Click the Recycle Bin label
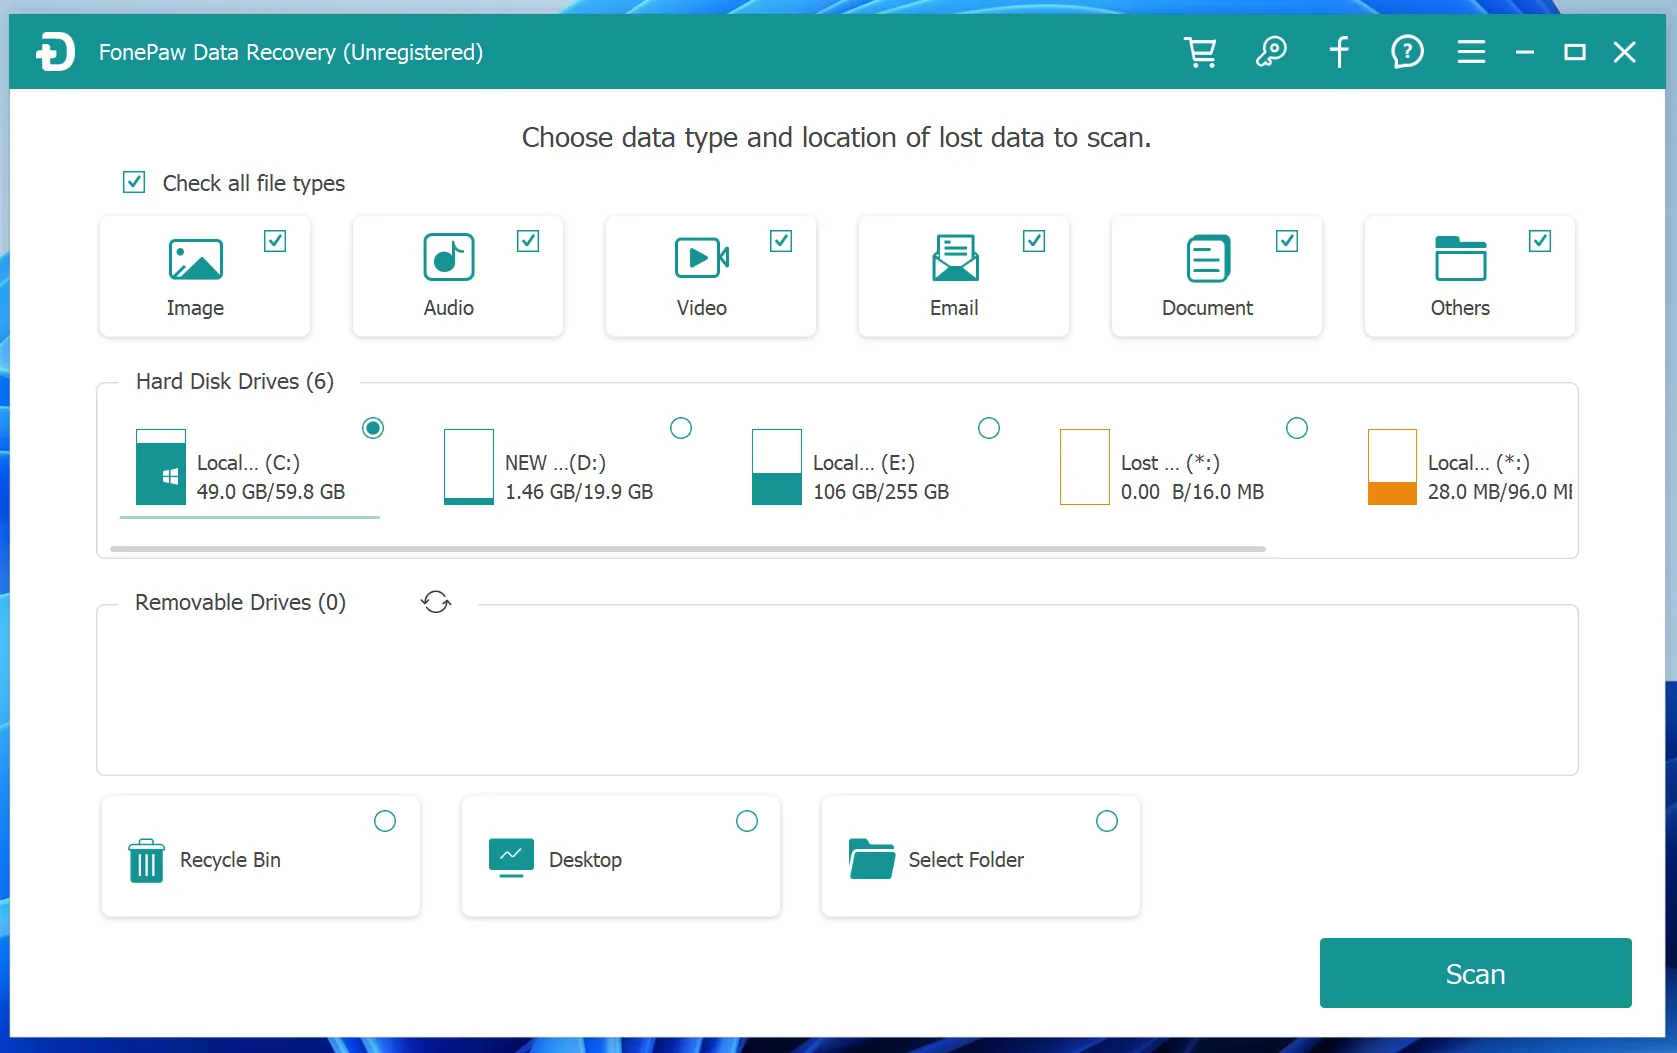 coord(230,860)
